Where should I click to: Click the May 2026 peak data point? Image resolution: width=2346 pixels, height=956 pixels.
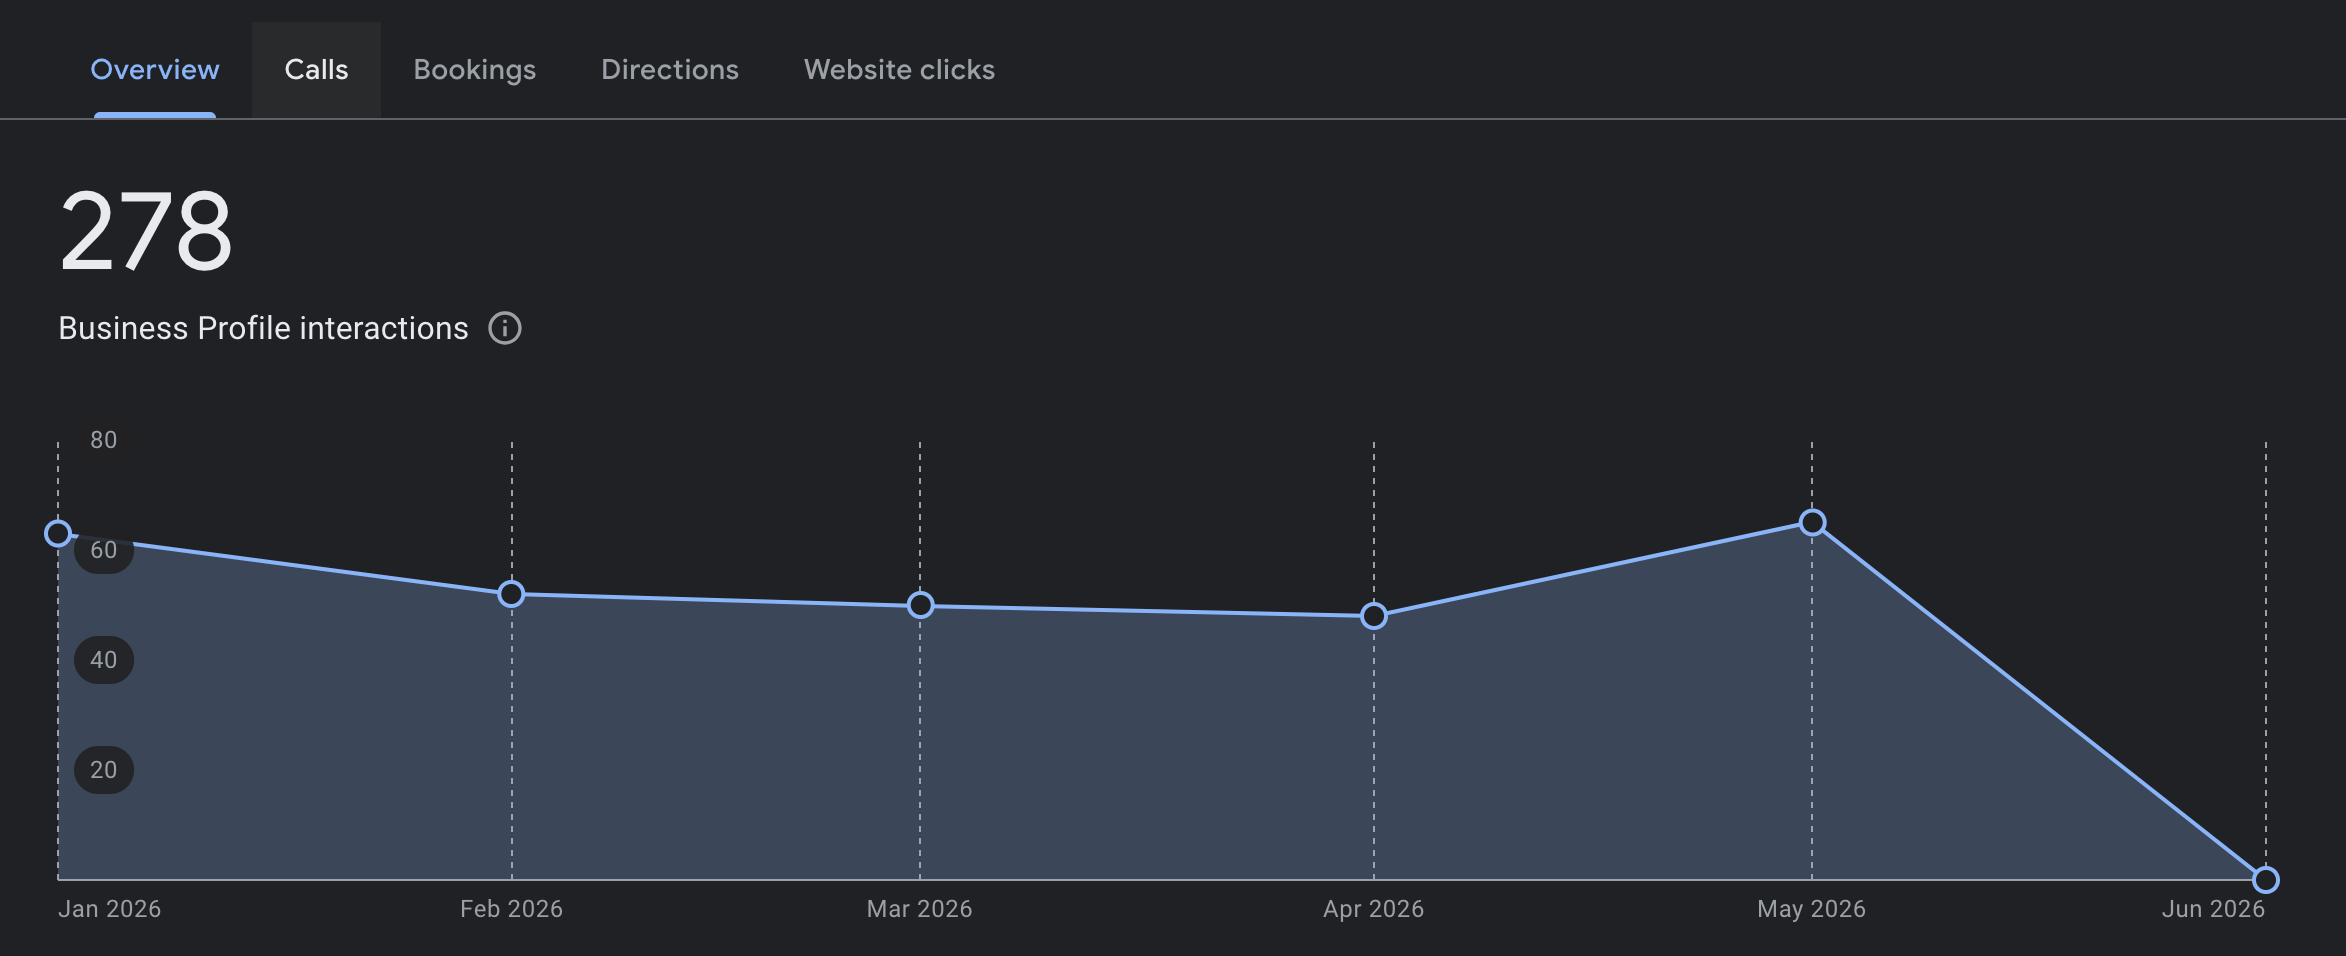(x=1812, y=522)
